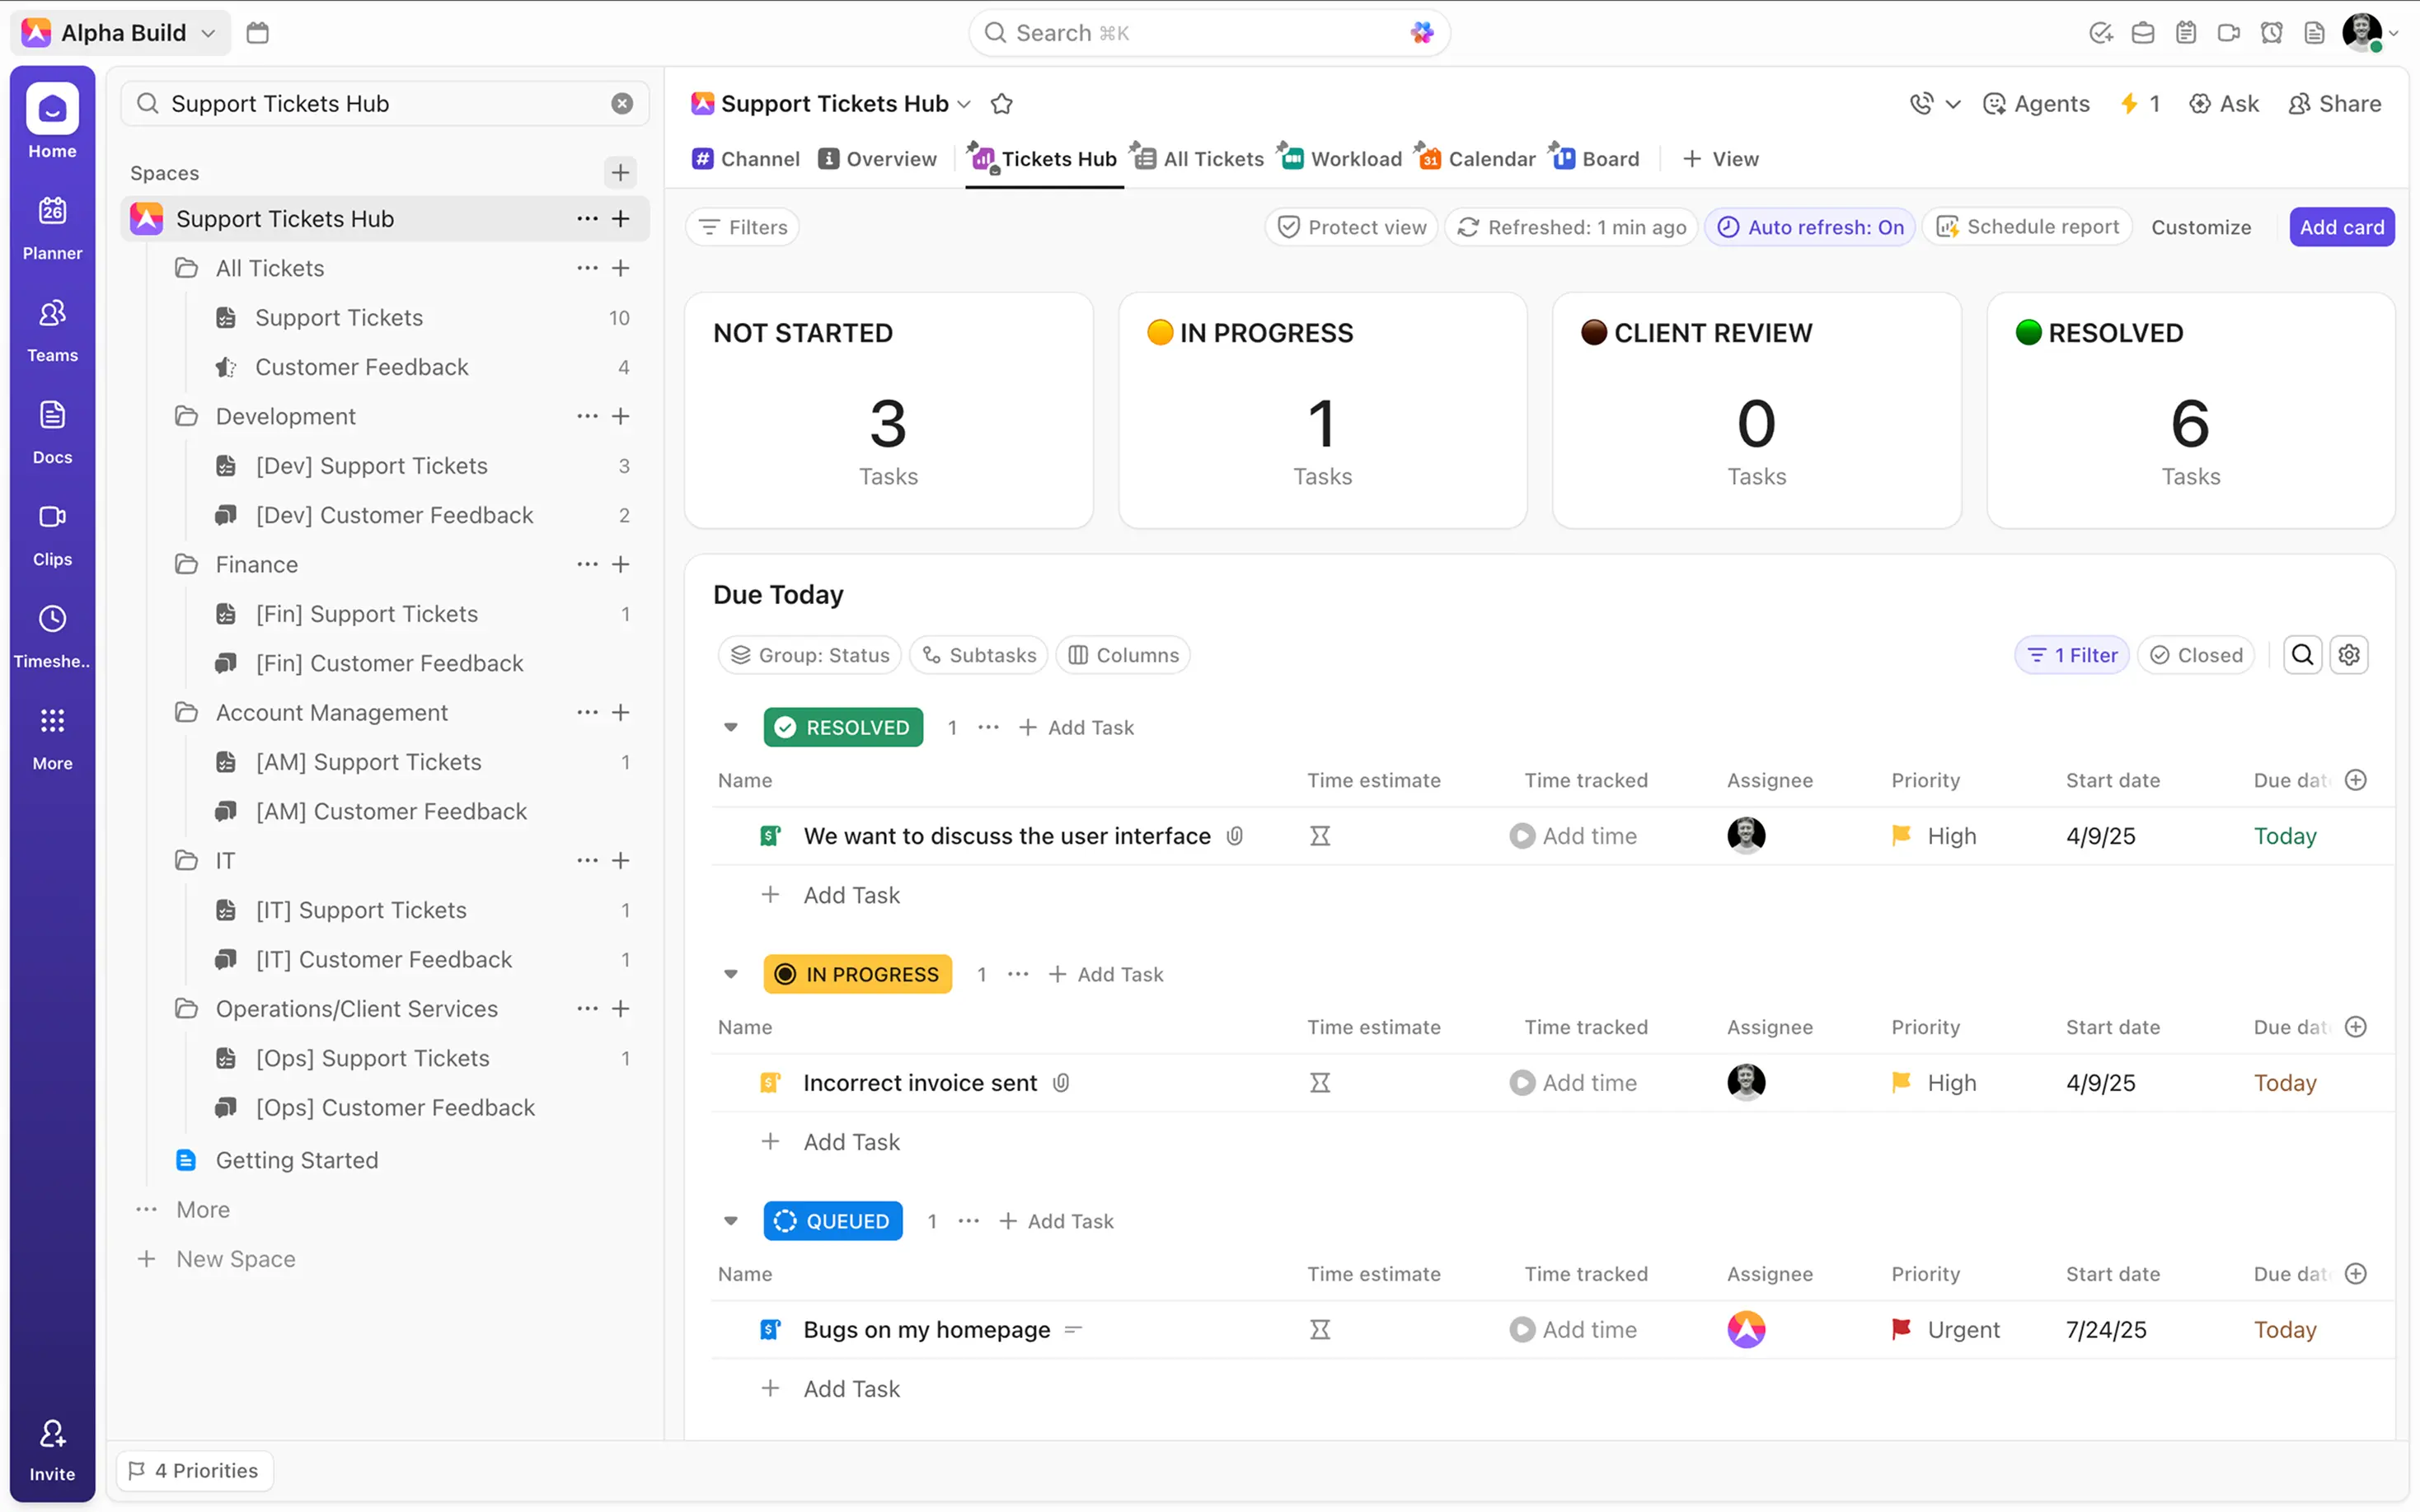Collapse the RESOLVED status group
This screenshot has width=2420, height=1512.
(x=731, y=728)
